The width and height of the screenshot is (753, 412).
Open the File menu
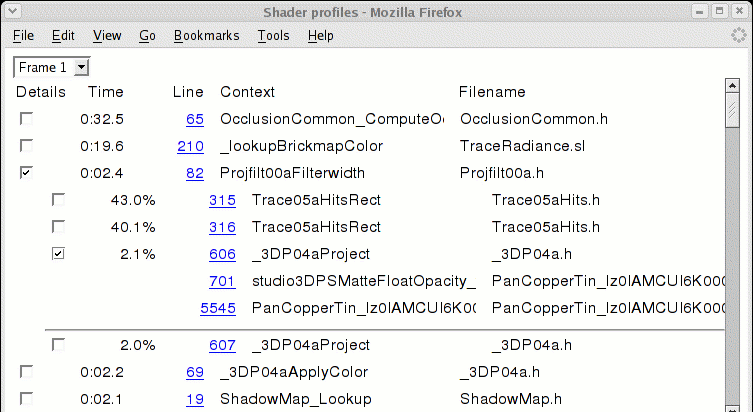coord(23,35)
